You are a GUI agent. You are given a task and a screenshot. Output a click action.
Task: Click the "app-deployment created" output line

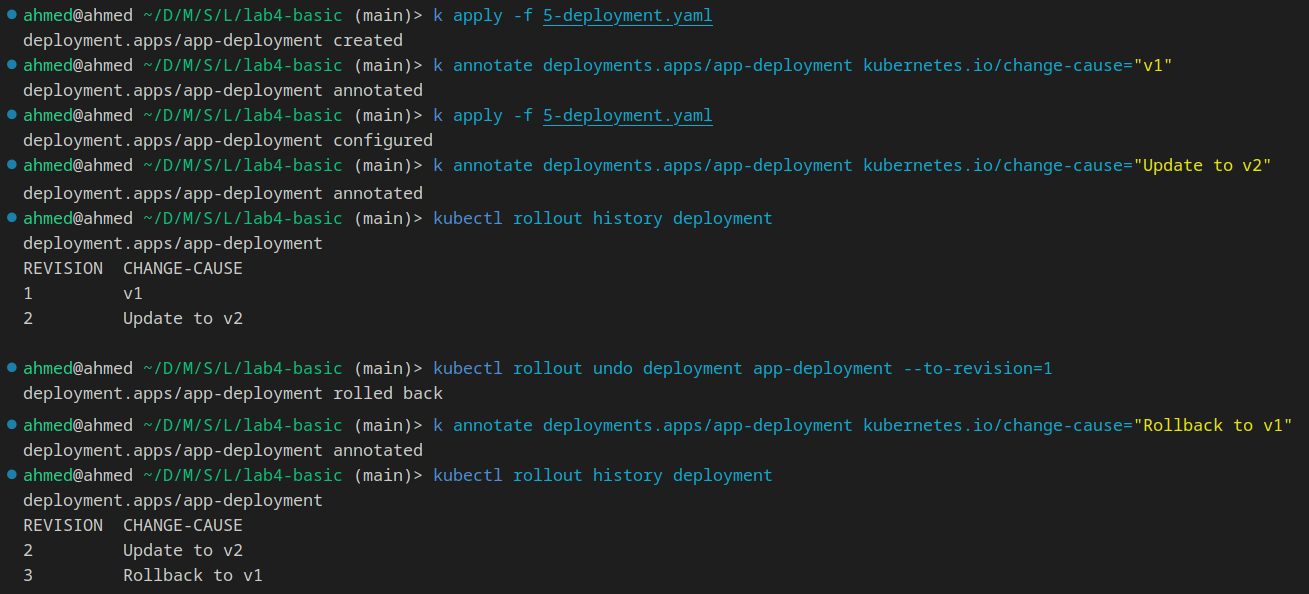click(x=213, y=40)
